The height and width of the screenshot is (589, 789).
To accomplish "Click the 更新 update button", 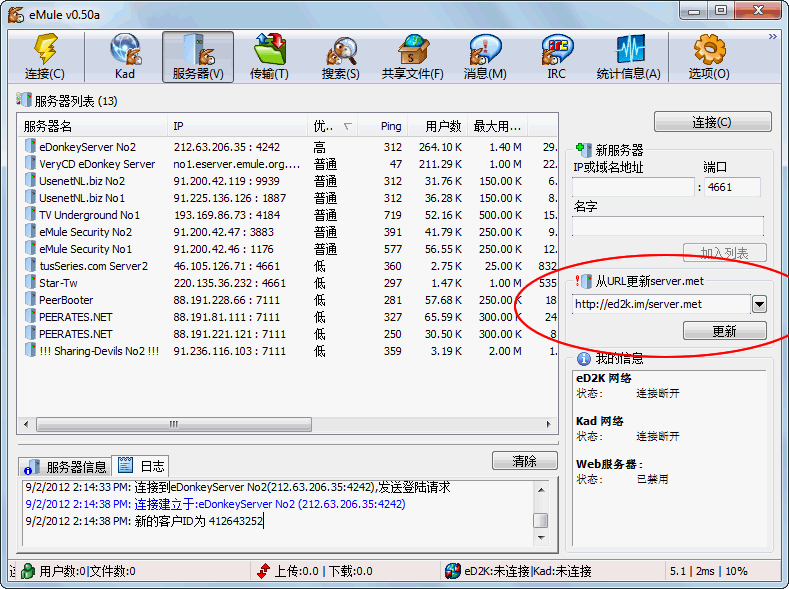I will (725, 331).
